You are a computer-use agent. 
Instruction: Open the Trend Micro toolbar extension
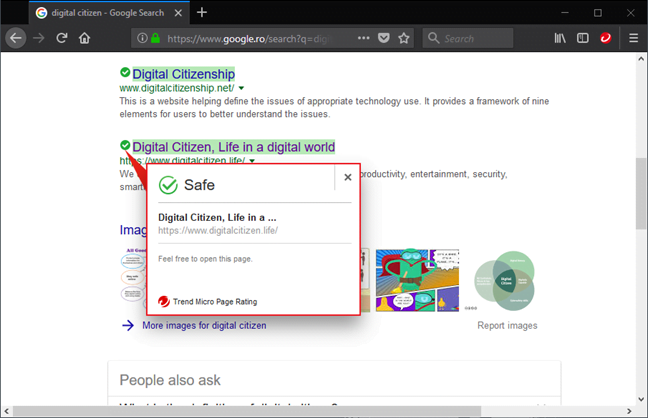pos(605,38)
